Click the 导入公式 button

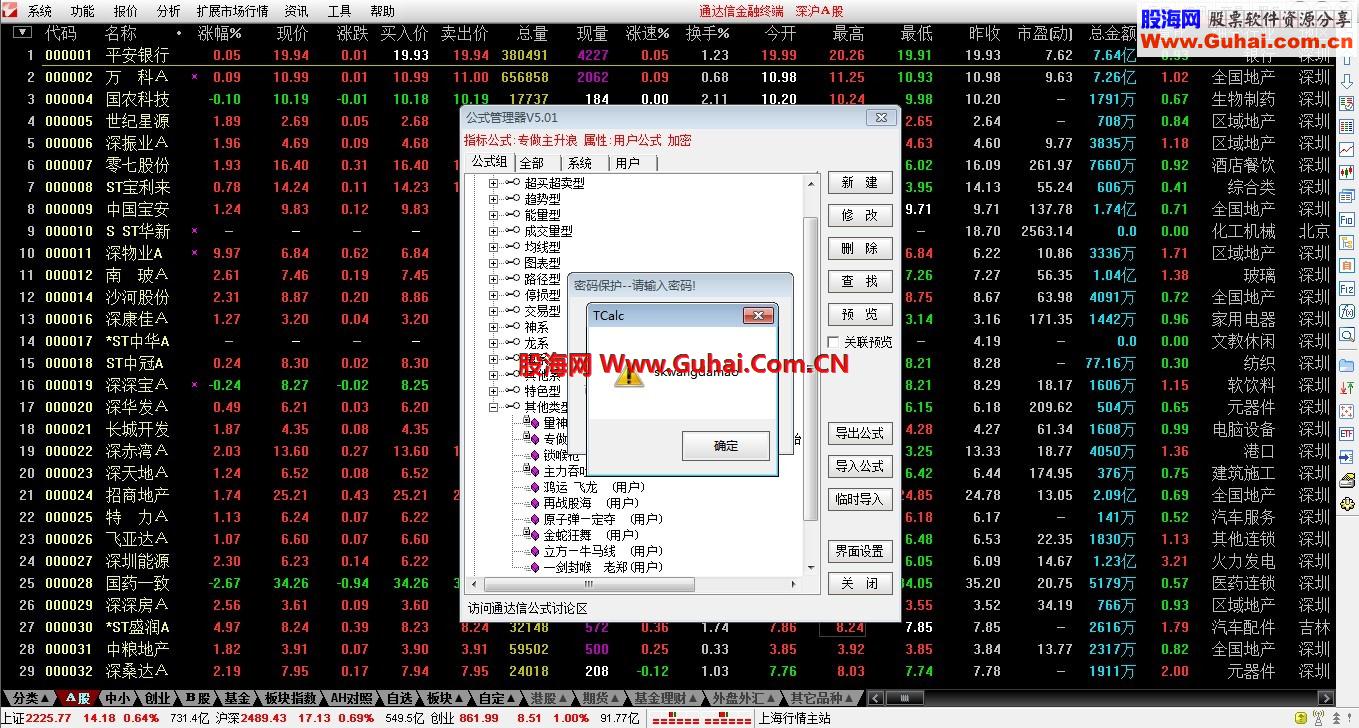(860, 466)
